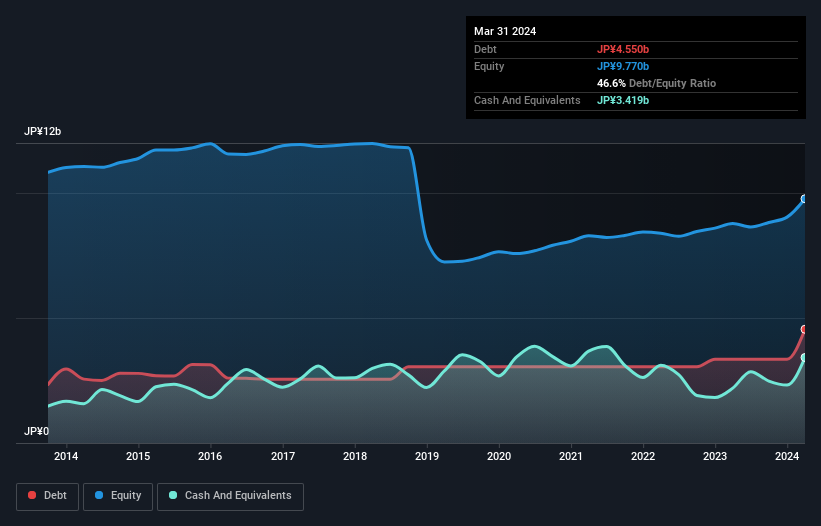The image size is (821, 526).
Task: Click the 2021 x-axis label
Action: click(x=571, y=456)
